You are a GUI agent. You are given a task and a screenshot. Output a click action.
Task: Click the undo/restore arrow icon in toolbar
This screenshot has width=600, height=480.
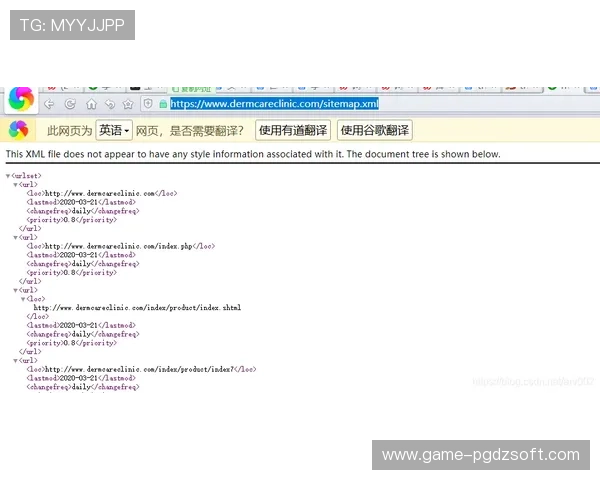(109, 103)
